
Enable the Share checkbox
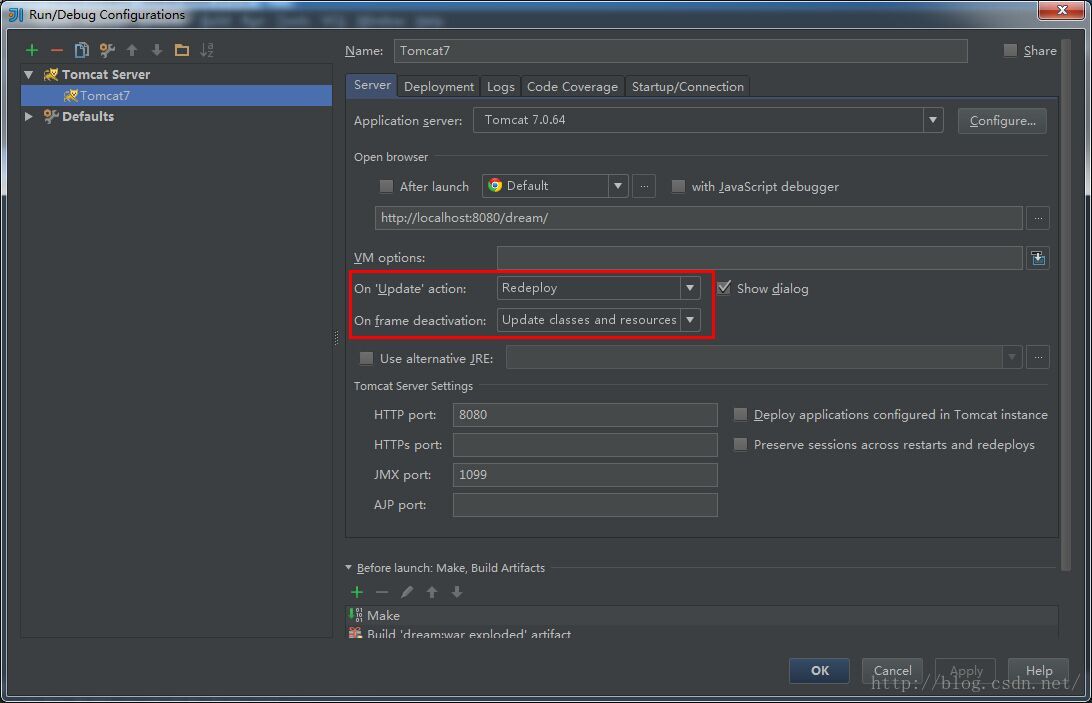[x=1010, y=50]
